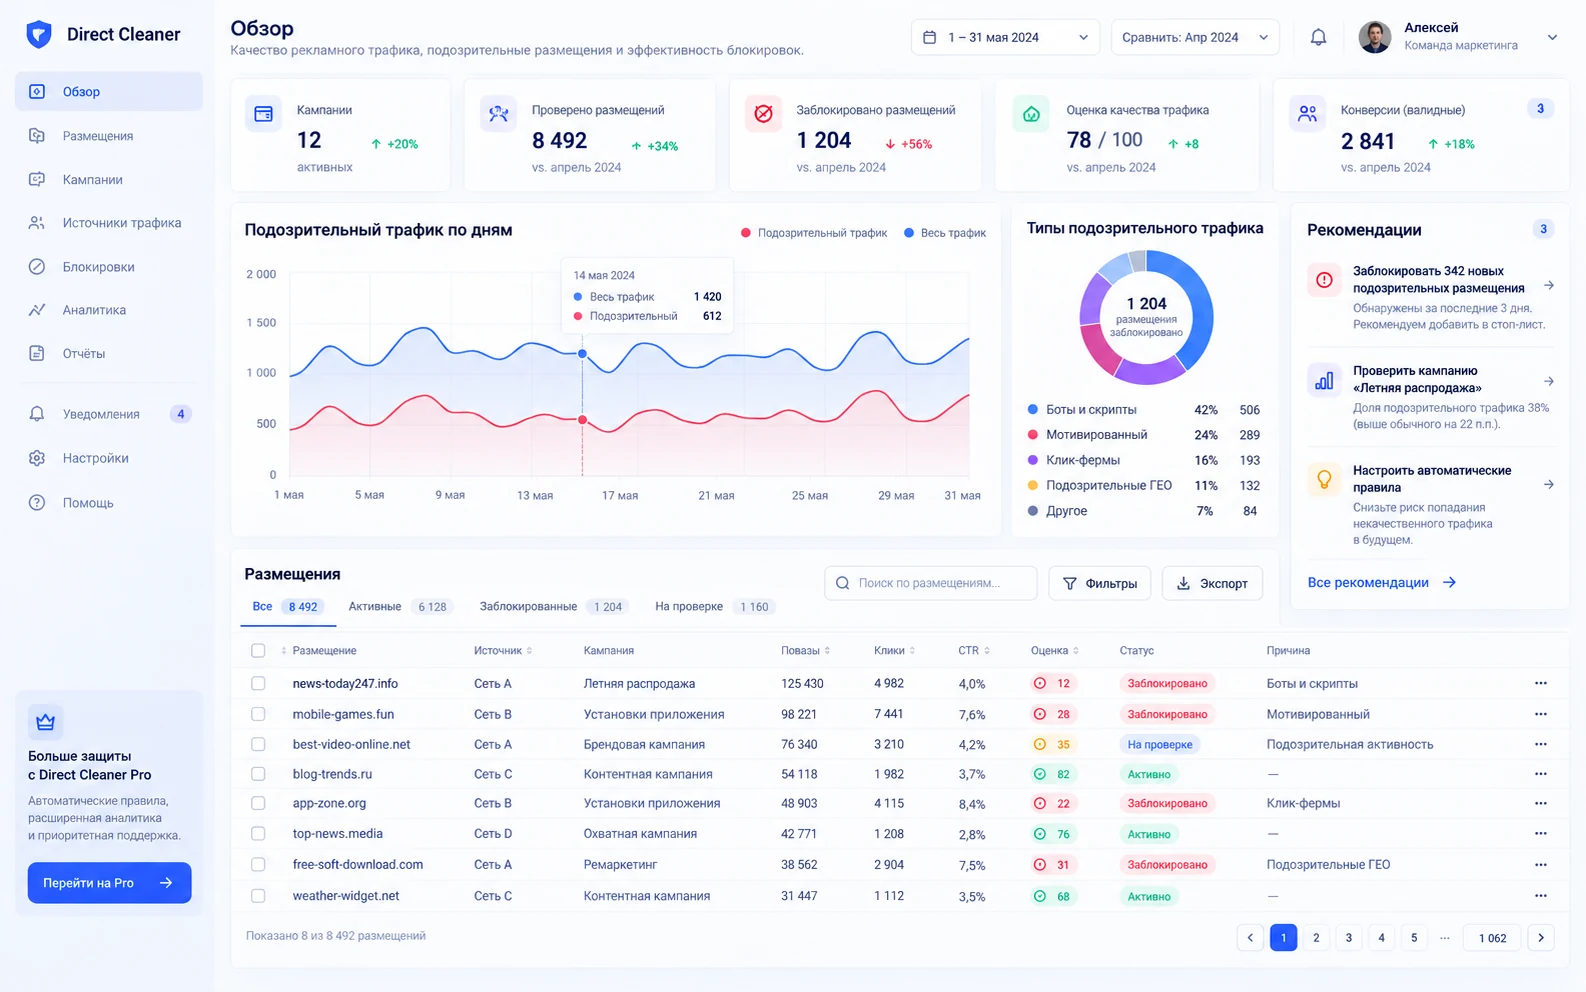Click the Аналитика chart icon in sidebar
Screen dimensions: 1586x992
(37, 310)
